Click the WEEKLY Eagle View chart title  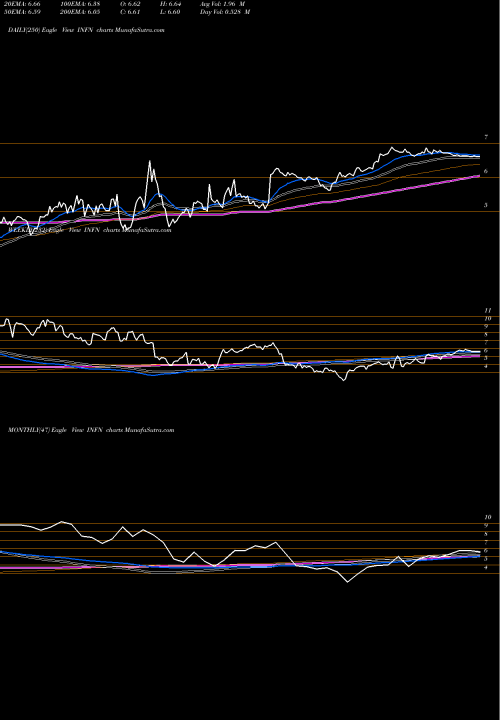90,230
